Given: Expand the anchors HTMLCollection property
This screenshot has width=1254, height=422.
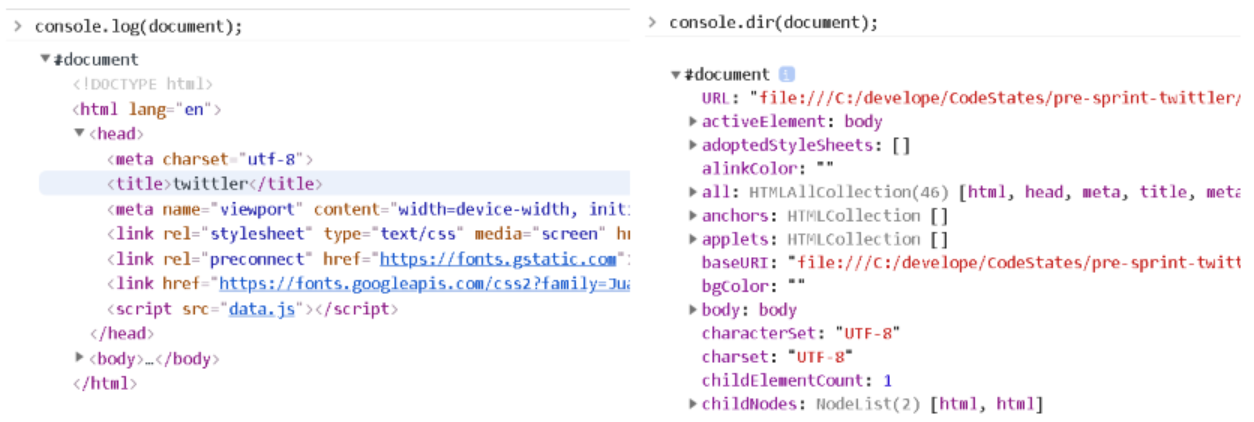Looking at the screenshot, I should point(693,216).
